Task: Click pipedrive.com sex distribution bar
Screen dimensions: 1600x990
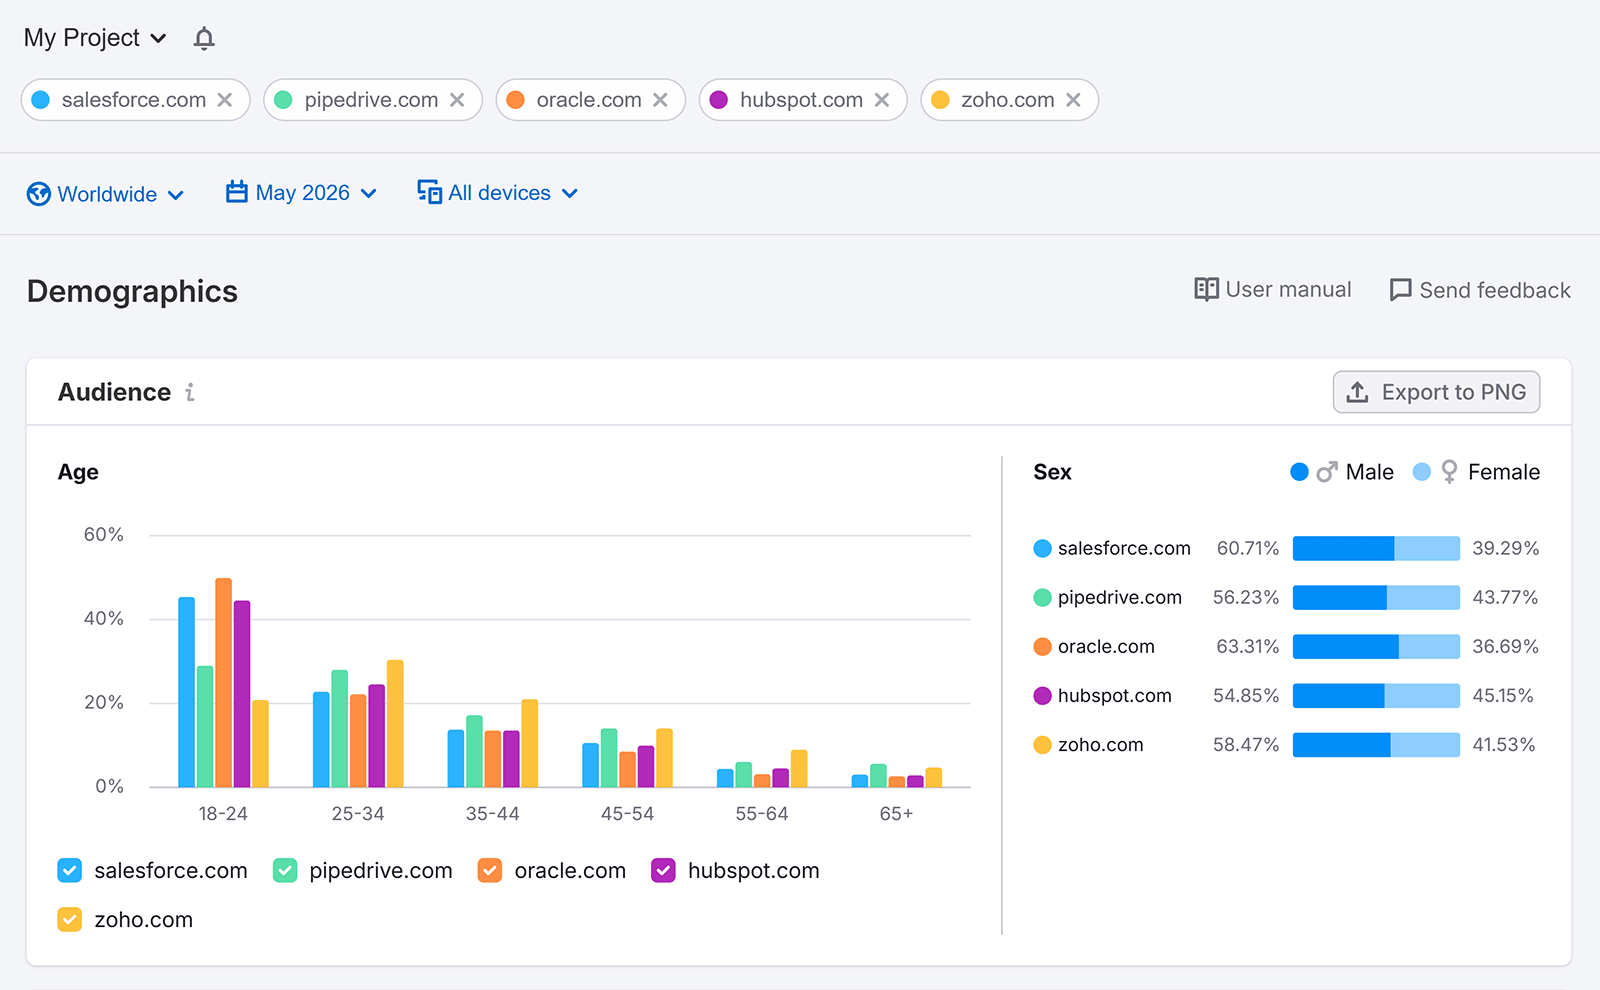Action: [1376, 597]
